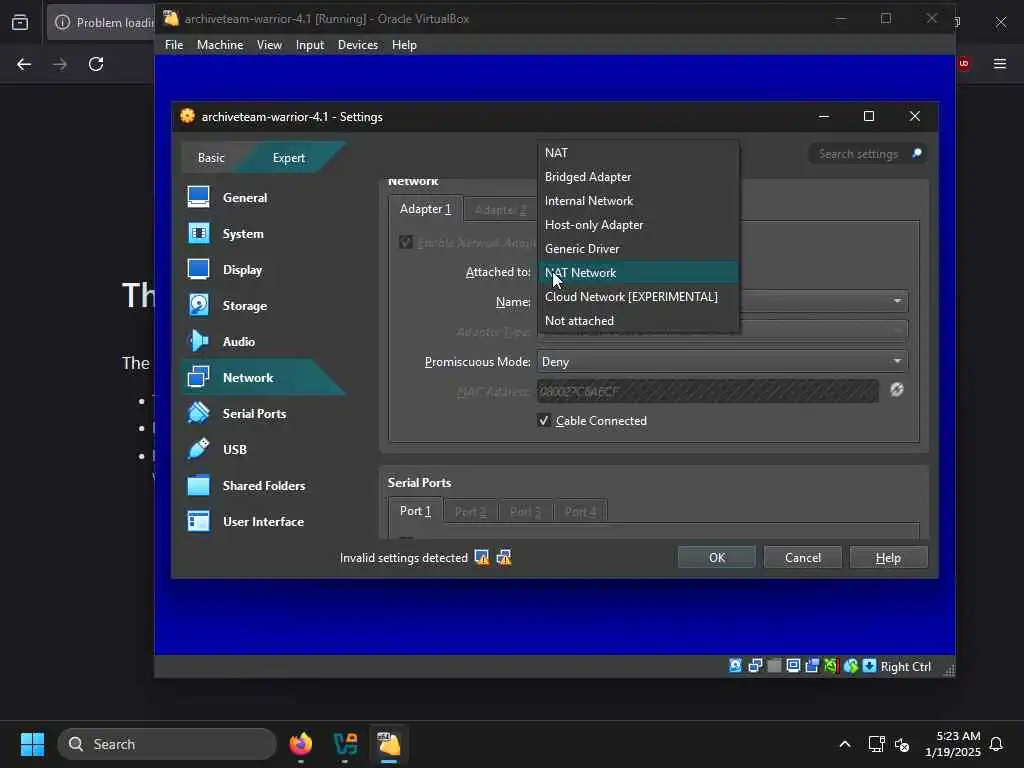Switch to Expert settings mode
The width and height of the screenshot is (1024, 768).
289,157
